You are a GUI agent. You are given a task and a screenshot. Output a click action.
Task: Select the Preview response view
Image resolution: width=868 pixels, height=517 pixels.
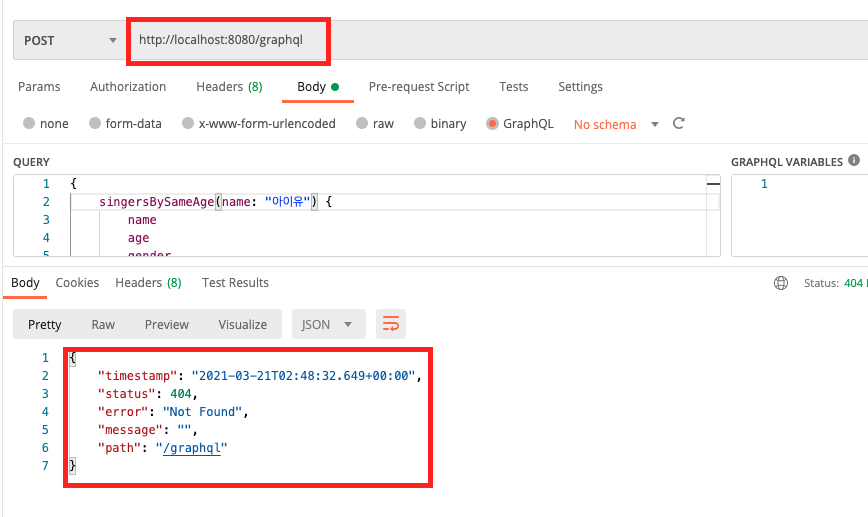(x=167, y=324)
